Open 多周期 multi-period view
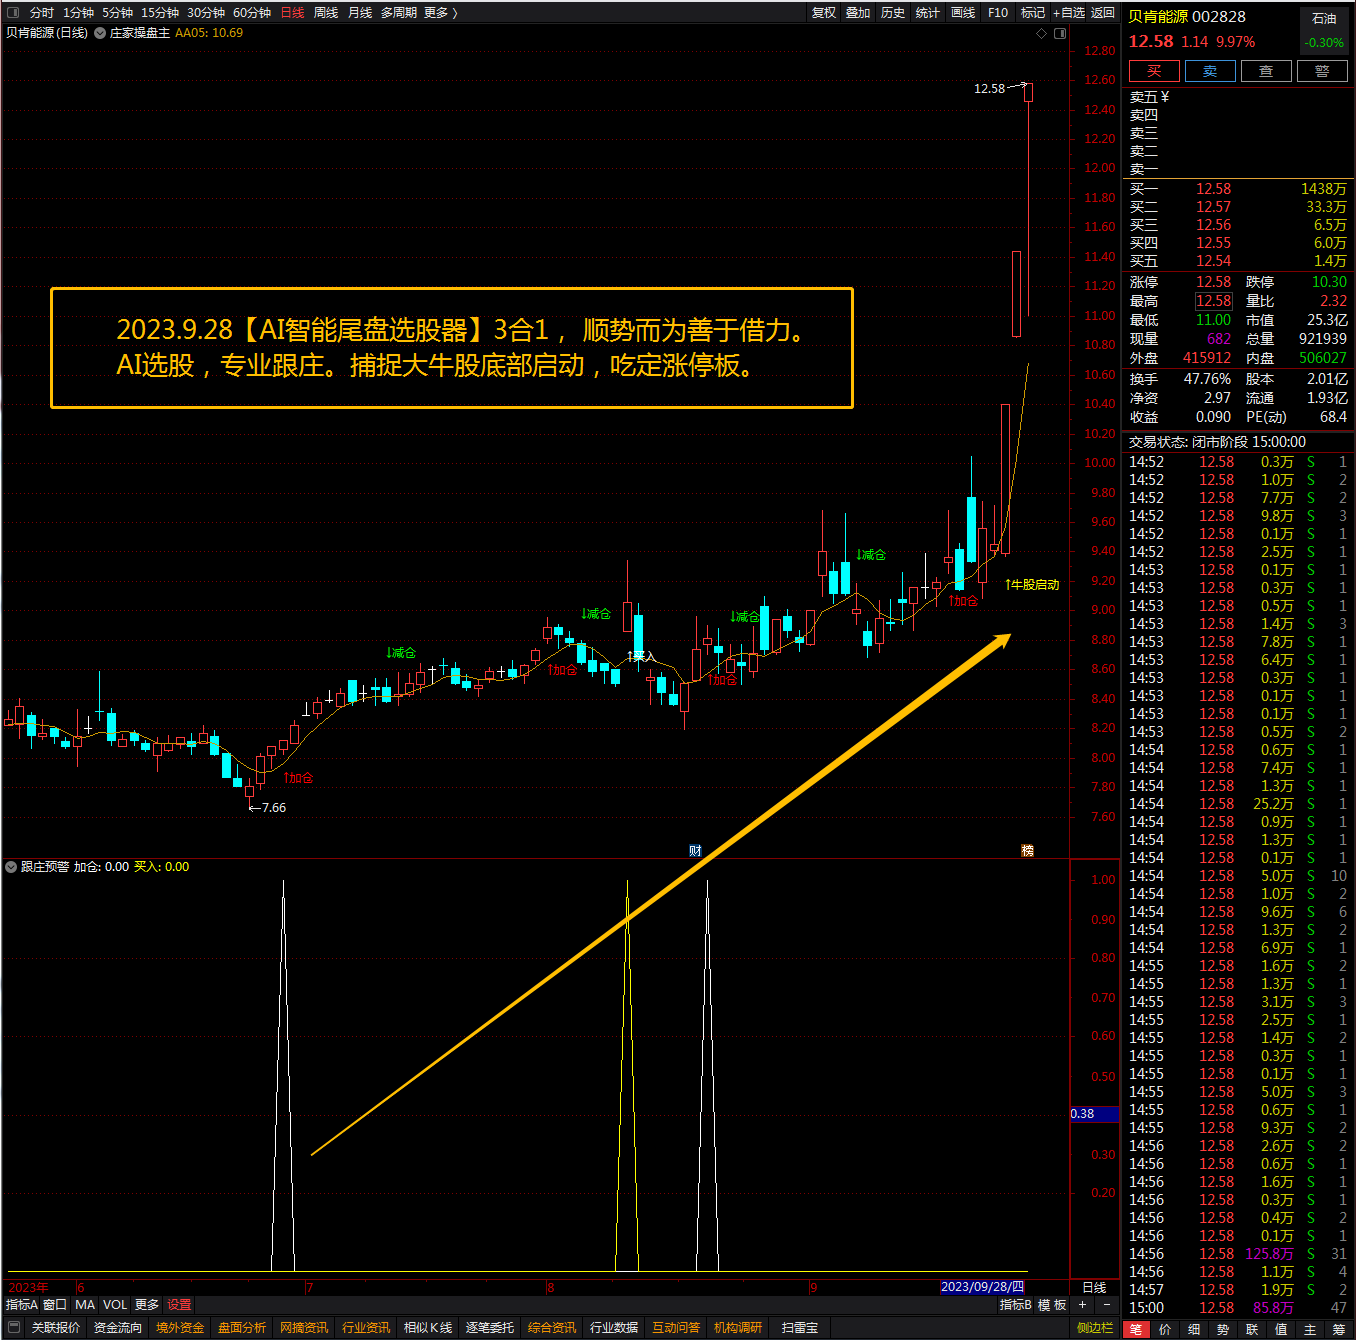Image resolution: width=1356 pixels, height=1340 pixels. (x=399, y=13)
